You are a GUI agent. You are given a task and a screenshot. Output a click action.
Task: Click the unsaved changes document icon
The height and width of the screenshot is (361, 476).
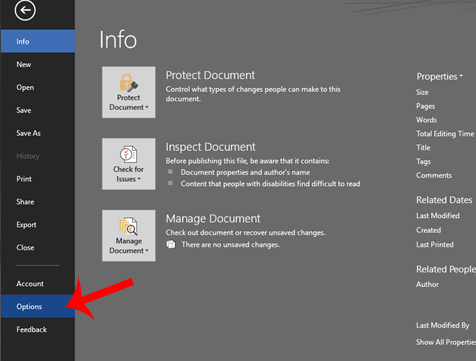point(171,244)
